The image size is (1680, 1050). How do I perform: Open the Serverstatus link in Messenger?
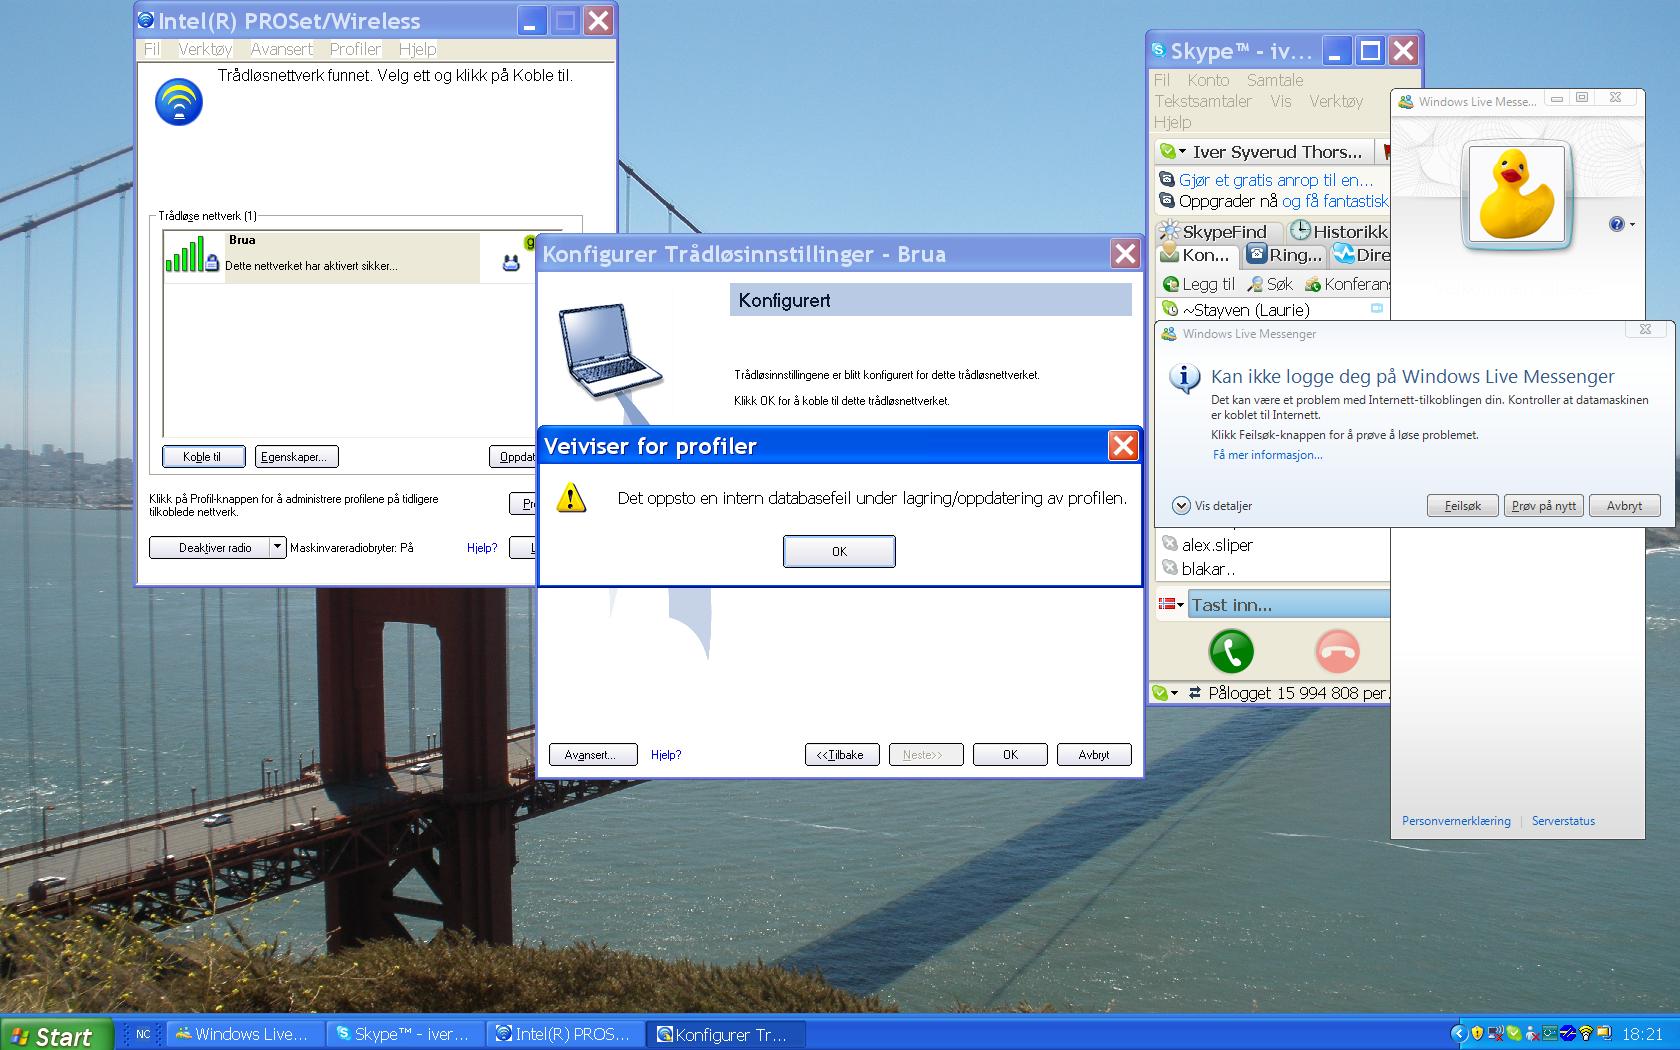point(1563,821)
